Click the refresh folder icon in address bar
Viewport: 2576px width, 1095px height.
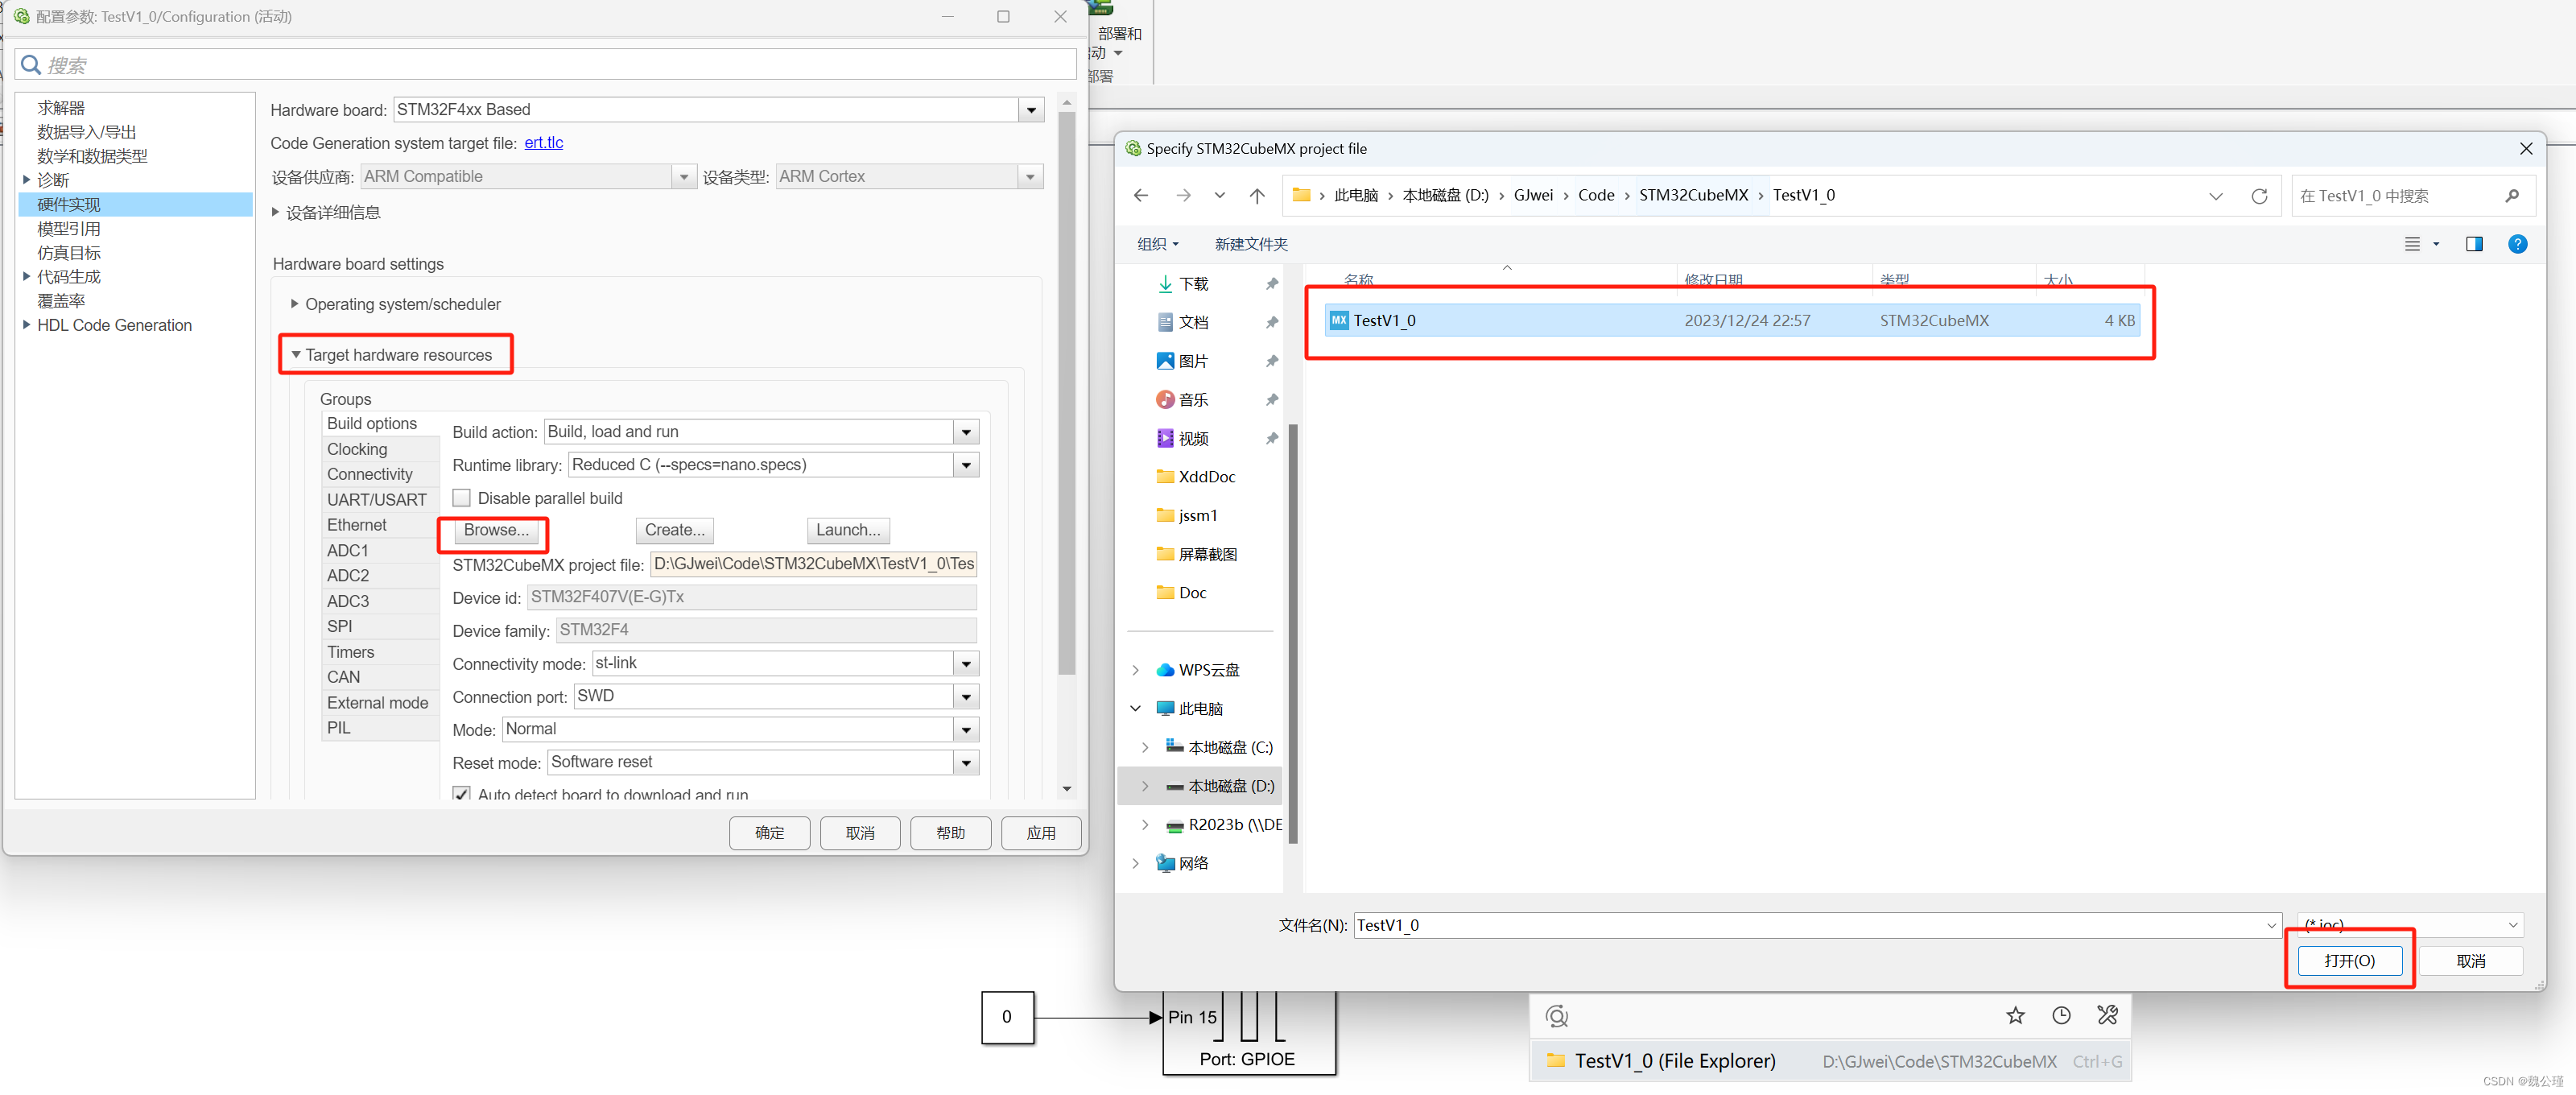2258,196
